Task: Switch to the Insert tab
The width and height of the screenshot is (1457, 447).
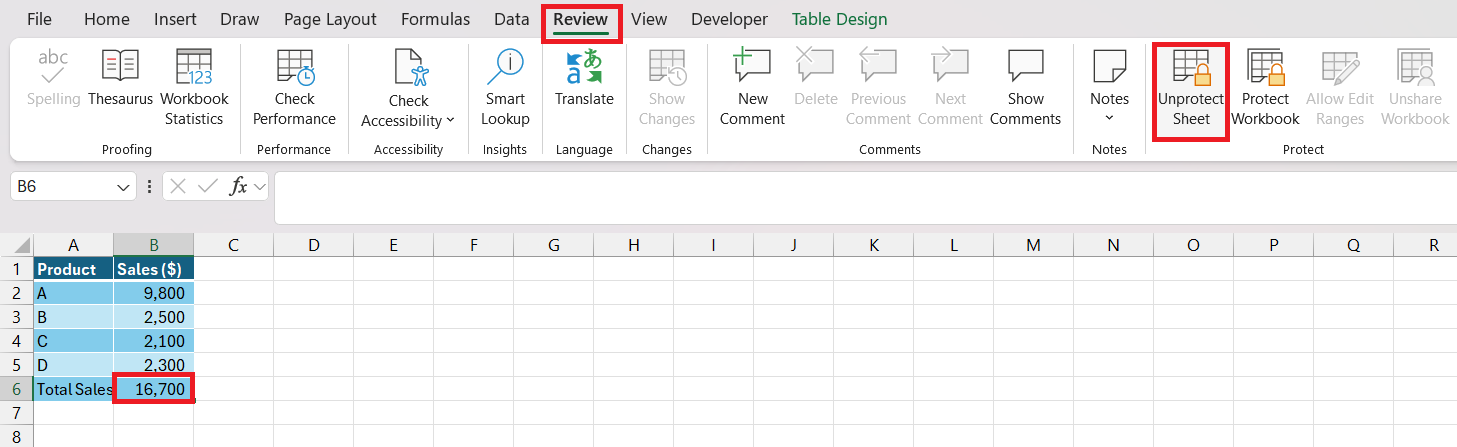Action: (x=175, y=19)
